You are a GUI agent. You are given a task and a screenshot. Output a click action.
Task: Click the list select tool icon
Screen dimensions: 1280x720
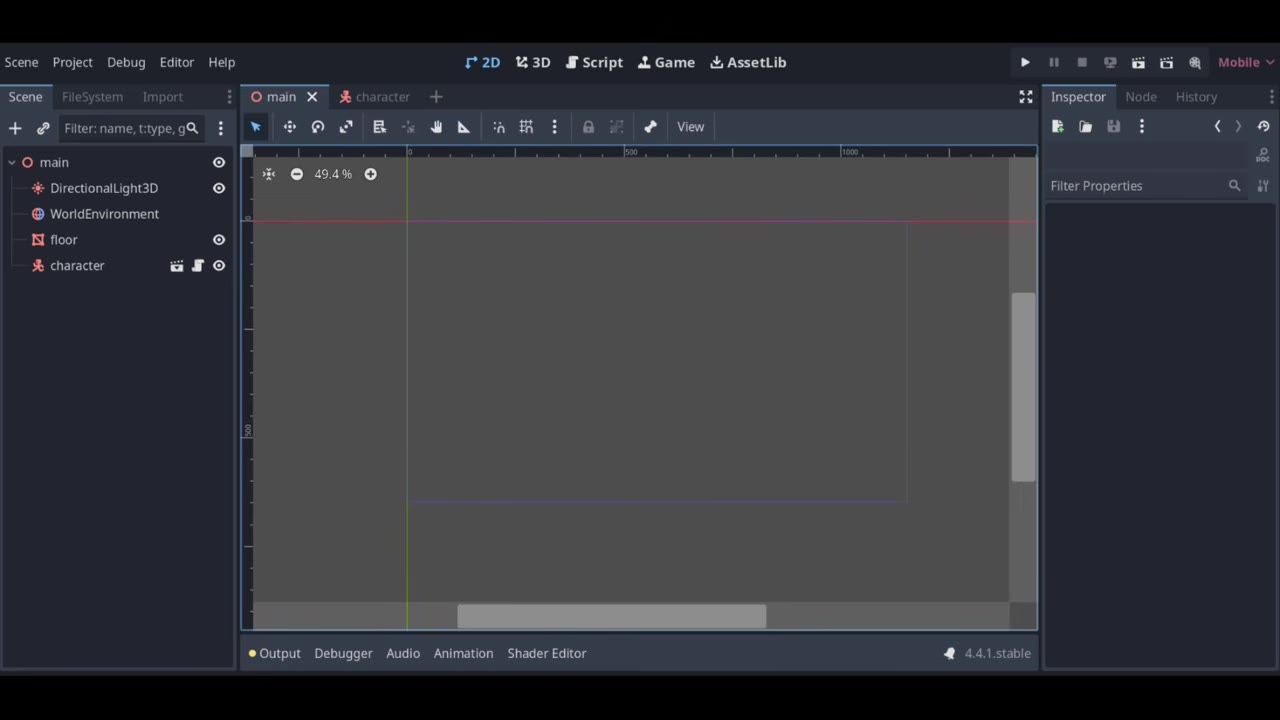(x=379, y=127)
